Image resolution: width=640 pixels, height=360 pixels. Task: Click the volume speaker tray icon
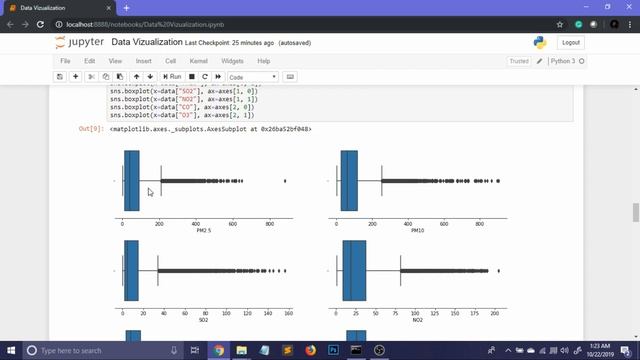(564, 350)
